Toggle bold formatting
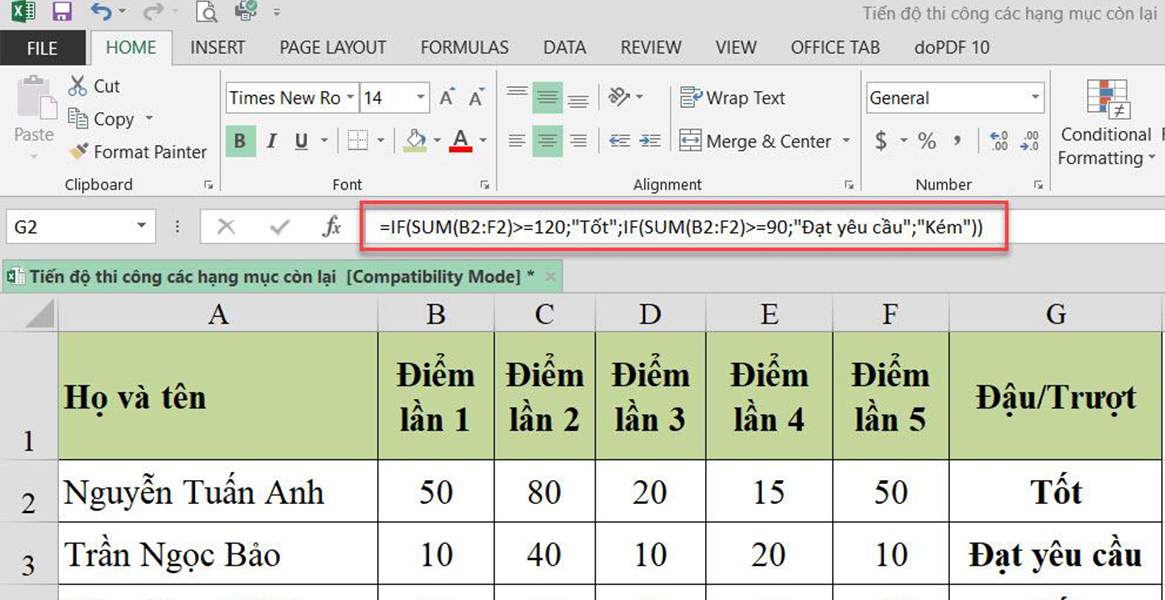1165x600 pixels. point(240,141)
